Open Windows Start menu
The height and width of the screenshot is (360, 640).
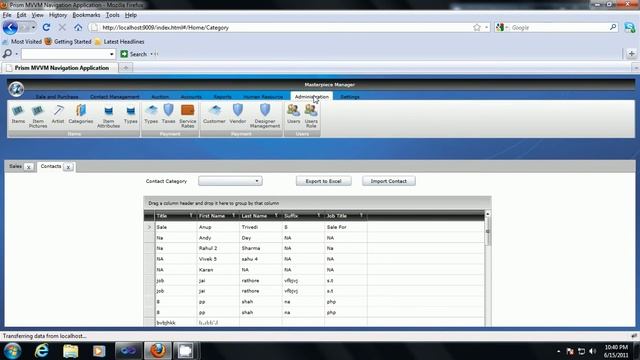pos(12,351)
